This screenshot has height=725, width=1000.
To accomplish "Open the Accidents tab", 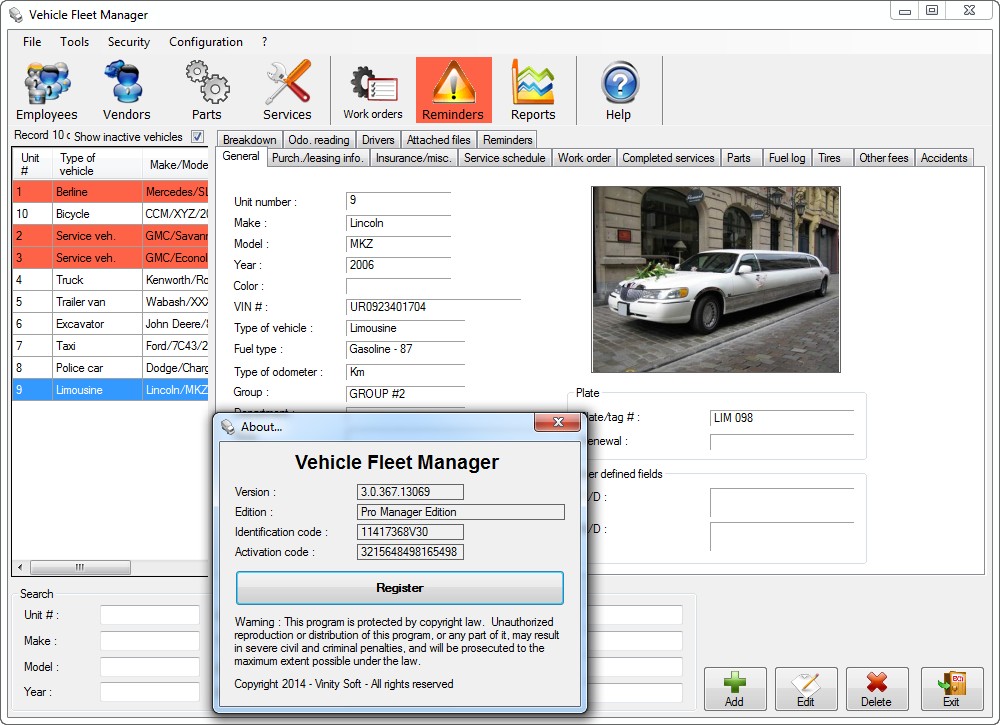I will coord(944,158).
